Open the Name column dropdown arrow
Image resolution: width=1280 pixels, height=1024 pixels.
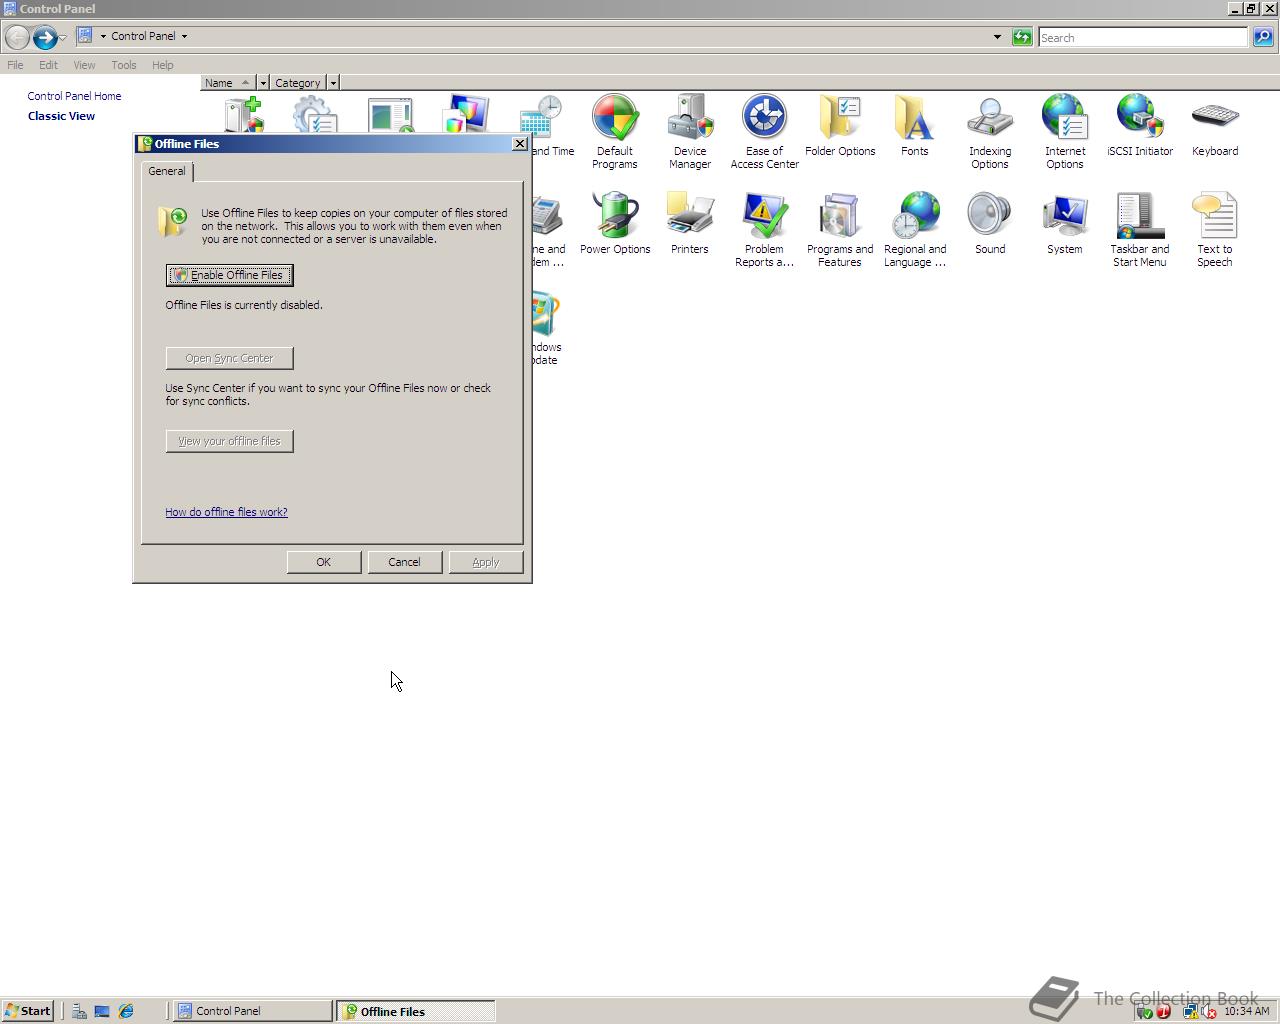pos(263,83)
